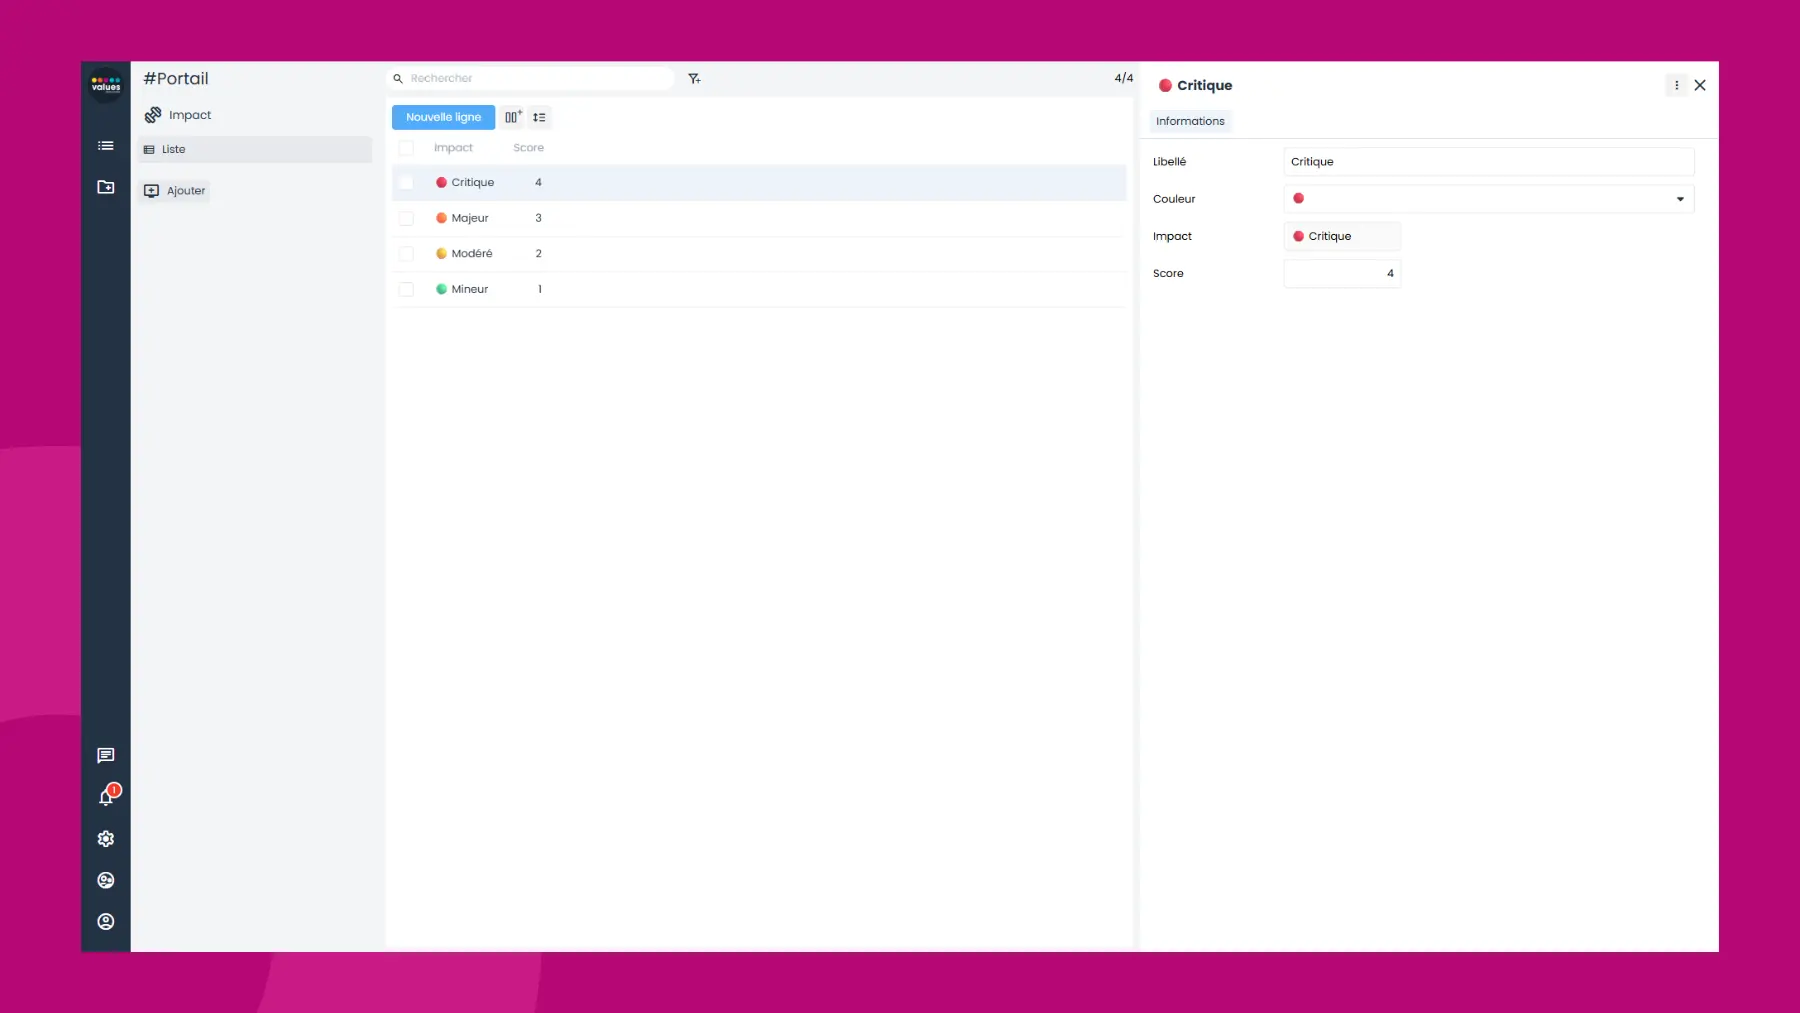Open settings with the gear icon
This screenshot has width=1800, height=1013.
click(x=105, y=838)
